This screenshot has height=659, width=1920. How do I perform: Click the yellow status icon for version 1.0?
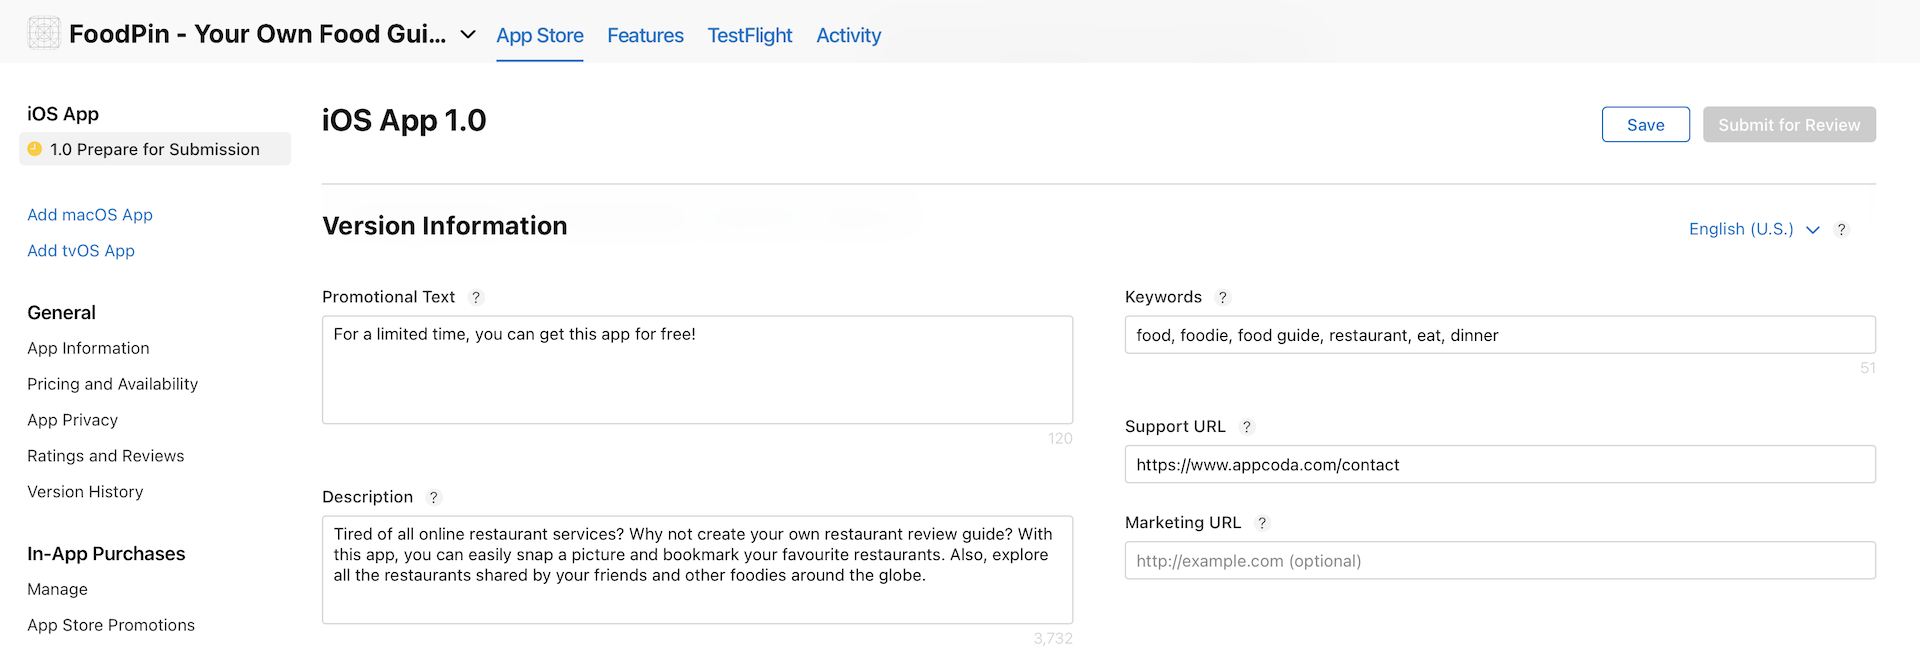click(x=35, y=149)
